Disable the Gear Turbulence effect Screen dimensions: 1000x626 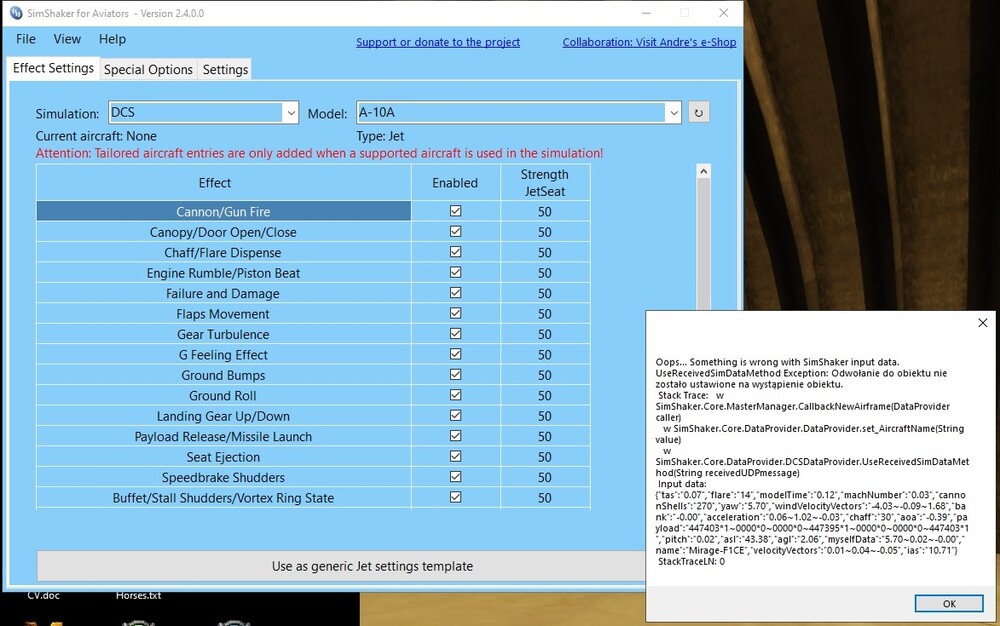[x=455, y=333]
